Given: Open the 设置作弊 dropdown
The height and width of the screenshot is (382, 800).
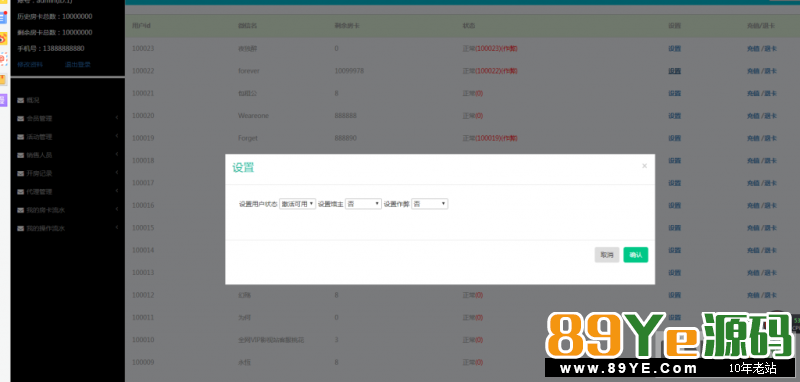Looking at the screenshot, I should (x=430, y=204).
